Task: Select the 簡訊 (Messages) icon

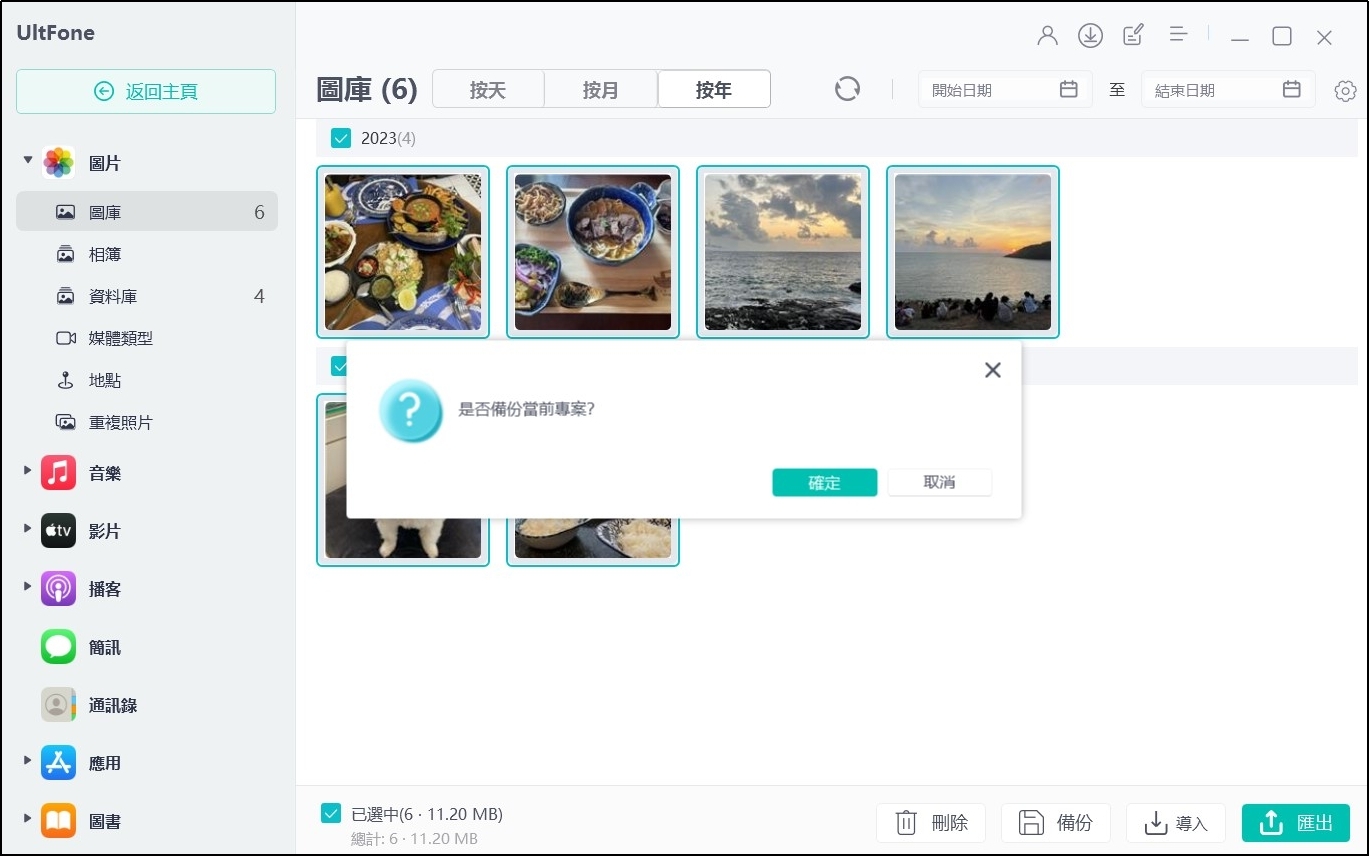Action: pos(57,647)
